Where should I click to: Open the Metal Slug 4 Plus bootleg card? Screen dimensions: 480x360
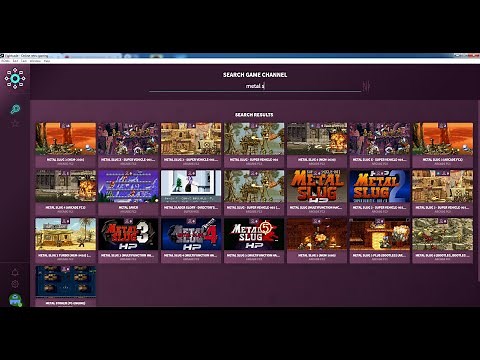pos(380,240)
